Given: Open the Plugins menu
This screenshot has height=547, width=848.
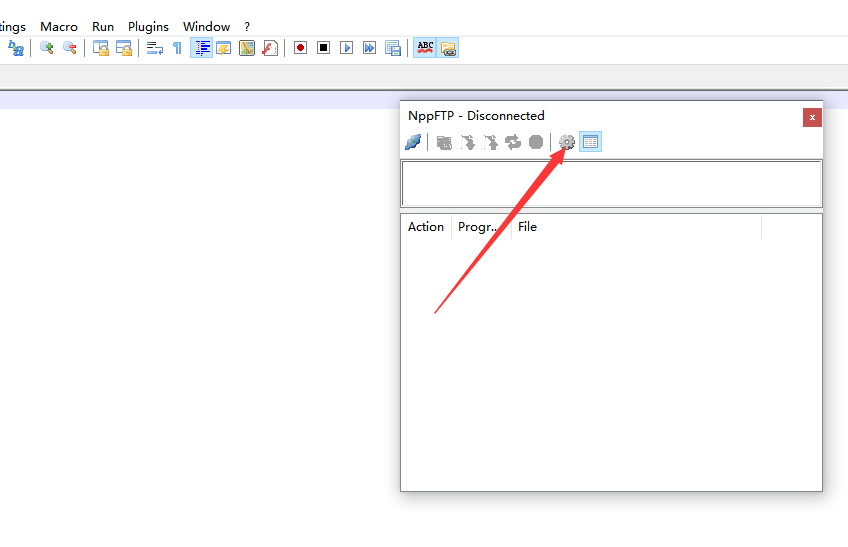Looking at the screenshot, I should click(x=148, y=27).
